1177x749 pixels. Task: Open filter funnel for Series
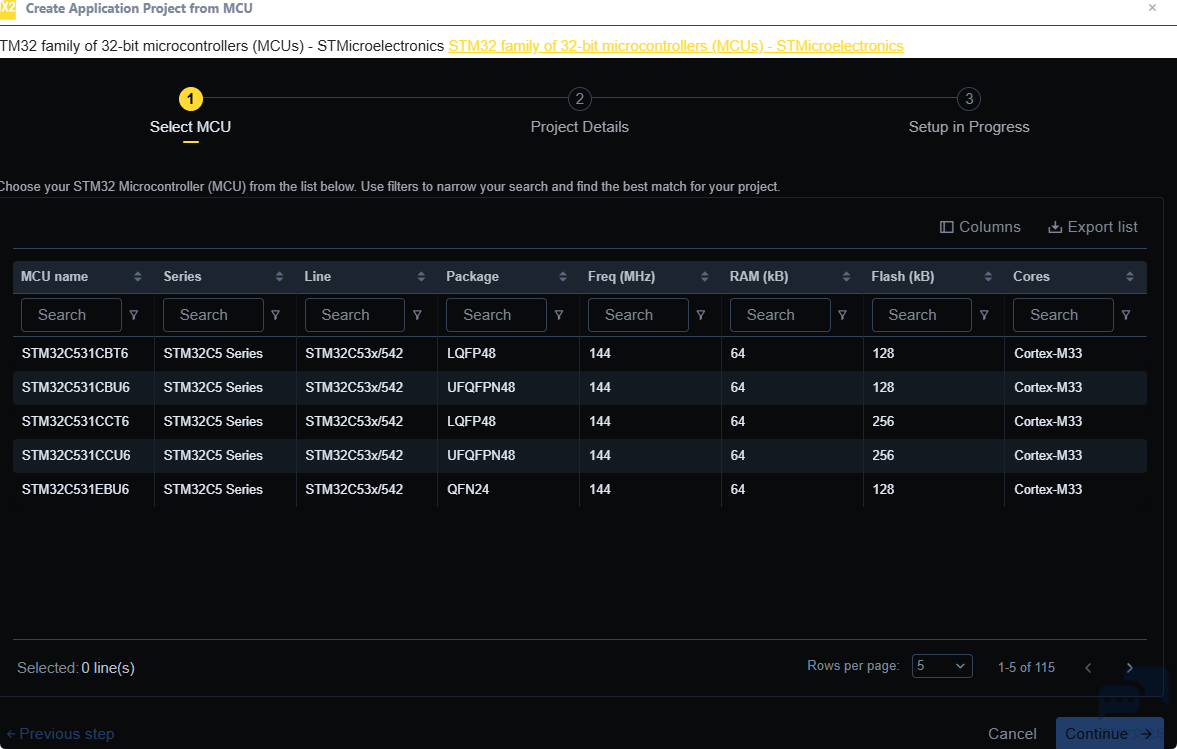coord(275,315)
